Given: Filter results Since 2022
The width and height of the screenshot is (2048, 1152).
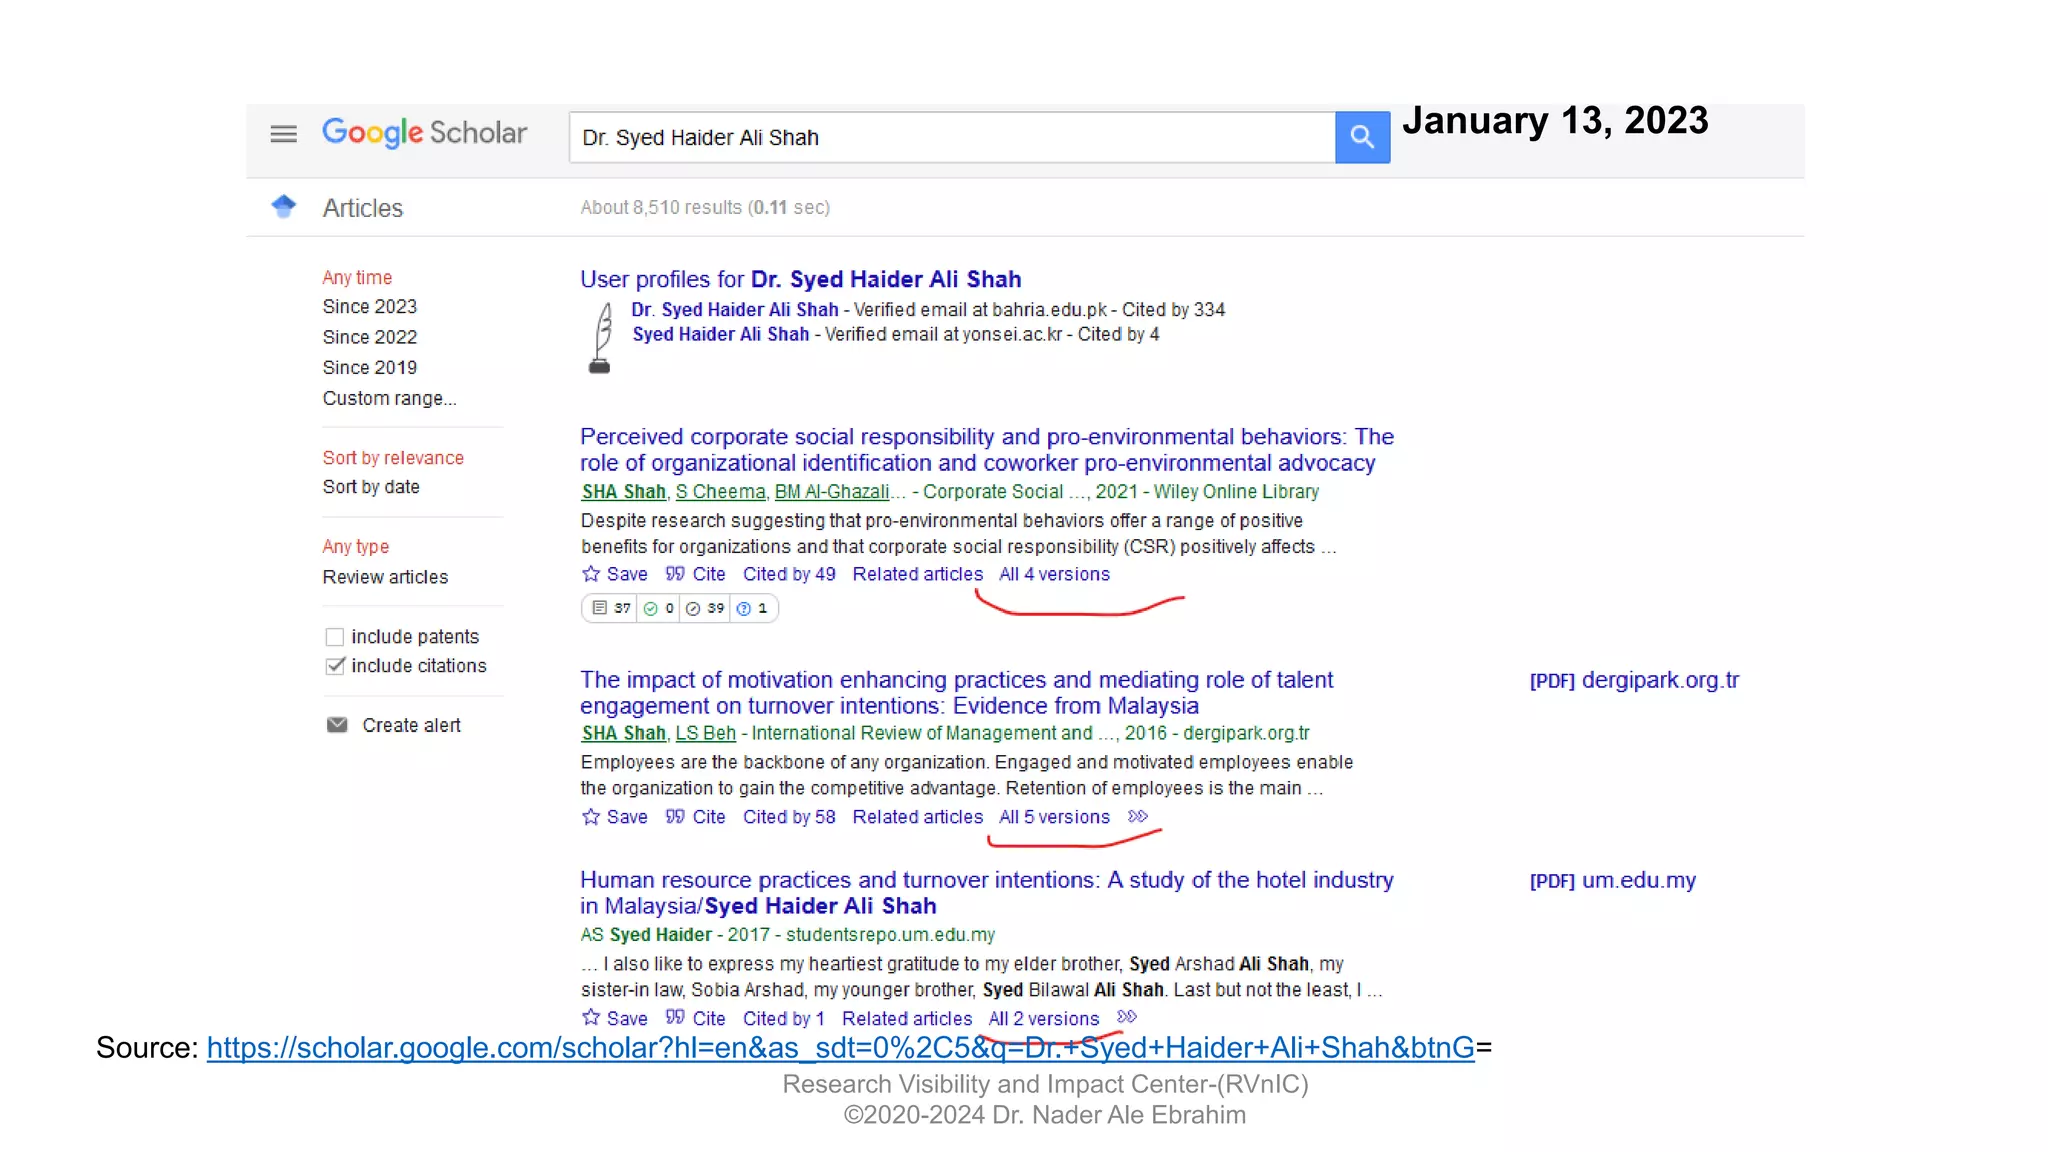Looking at the screenshot, I should tap(369, 337).
